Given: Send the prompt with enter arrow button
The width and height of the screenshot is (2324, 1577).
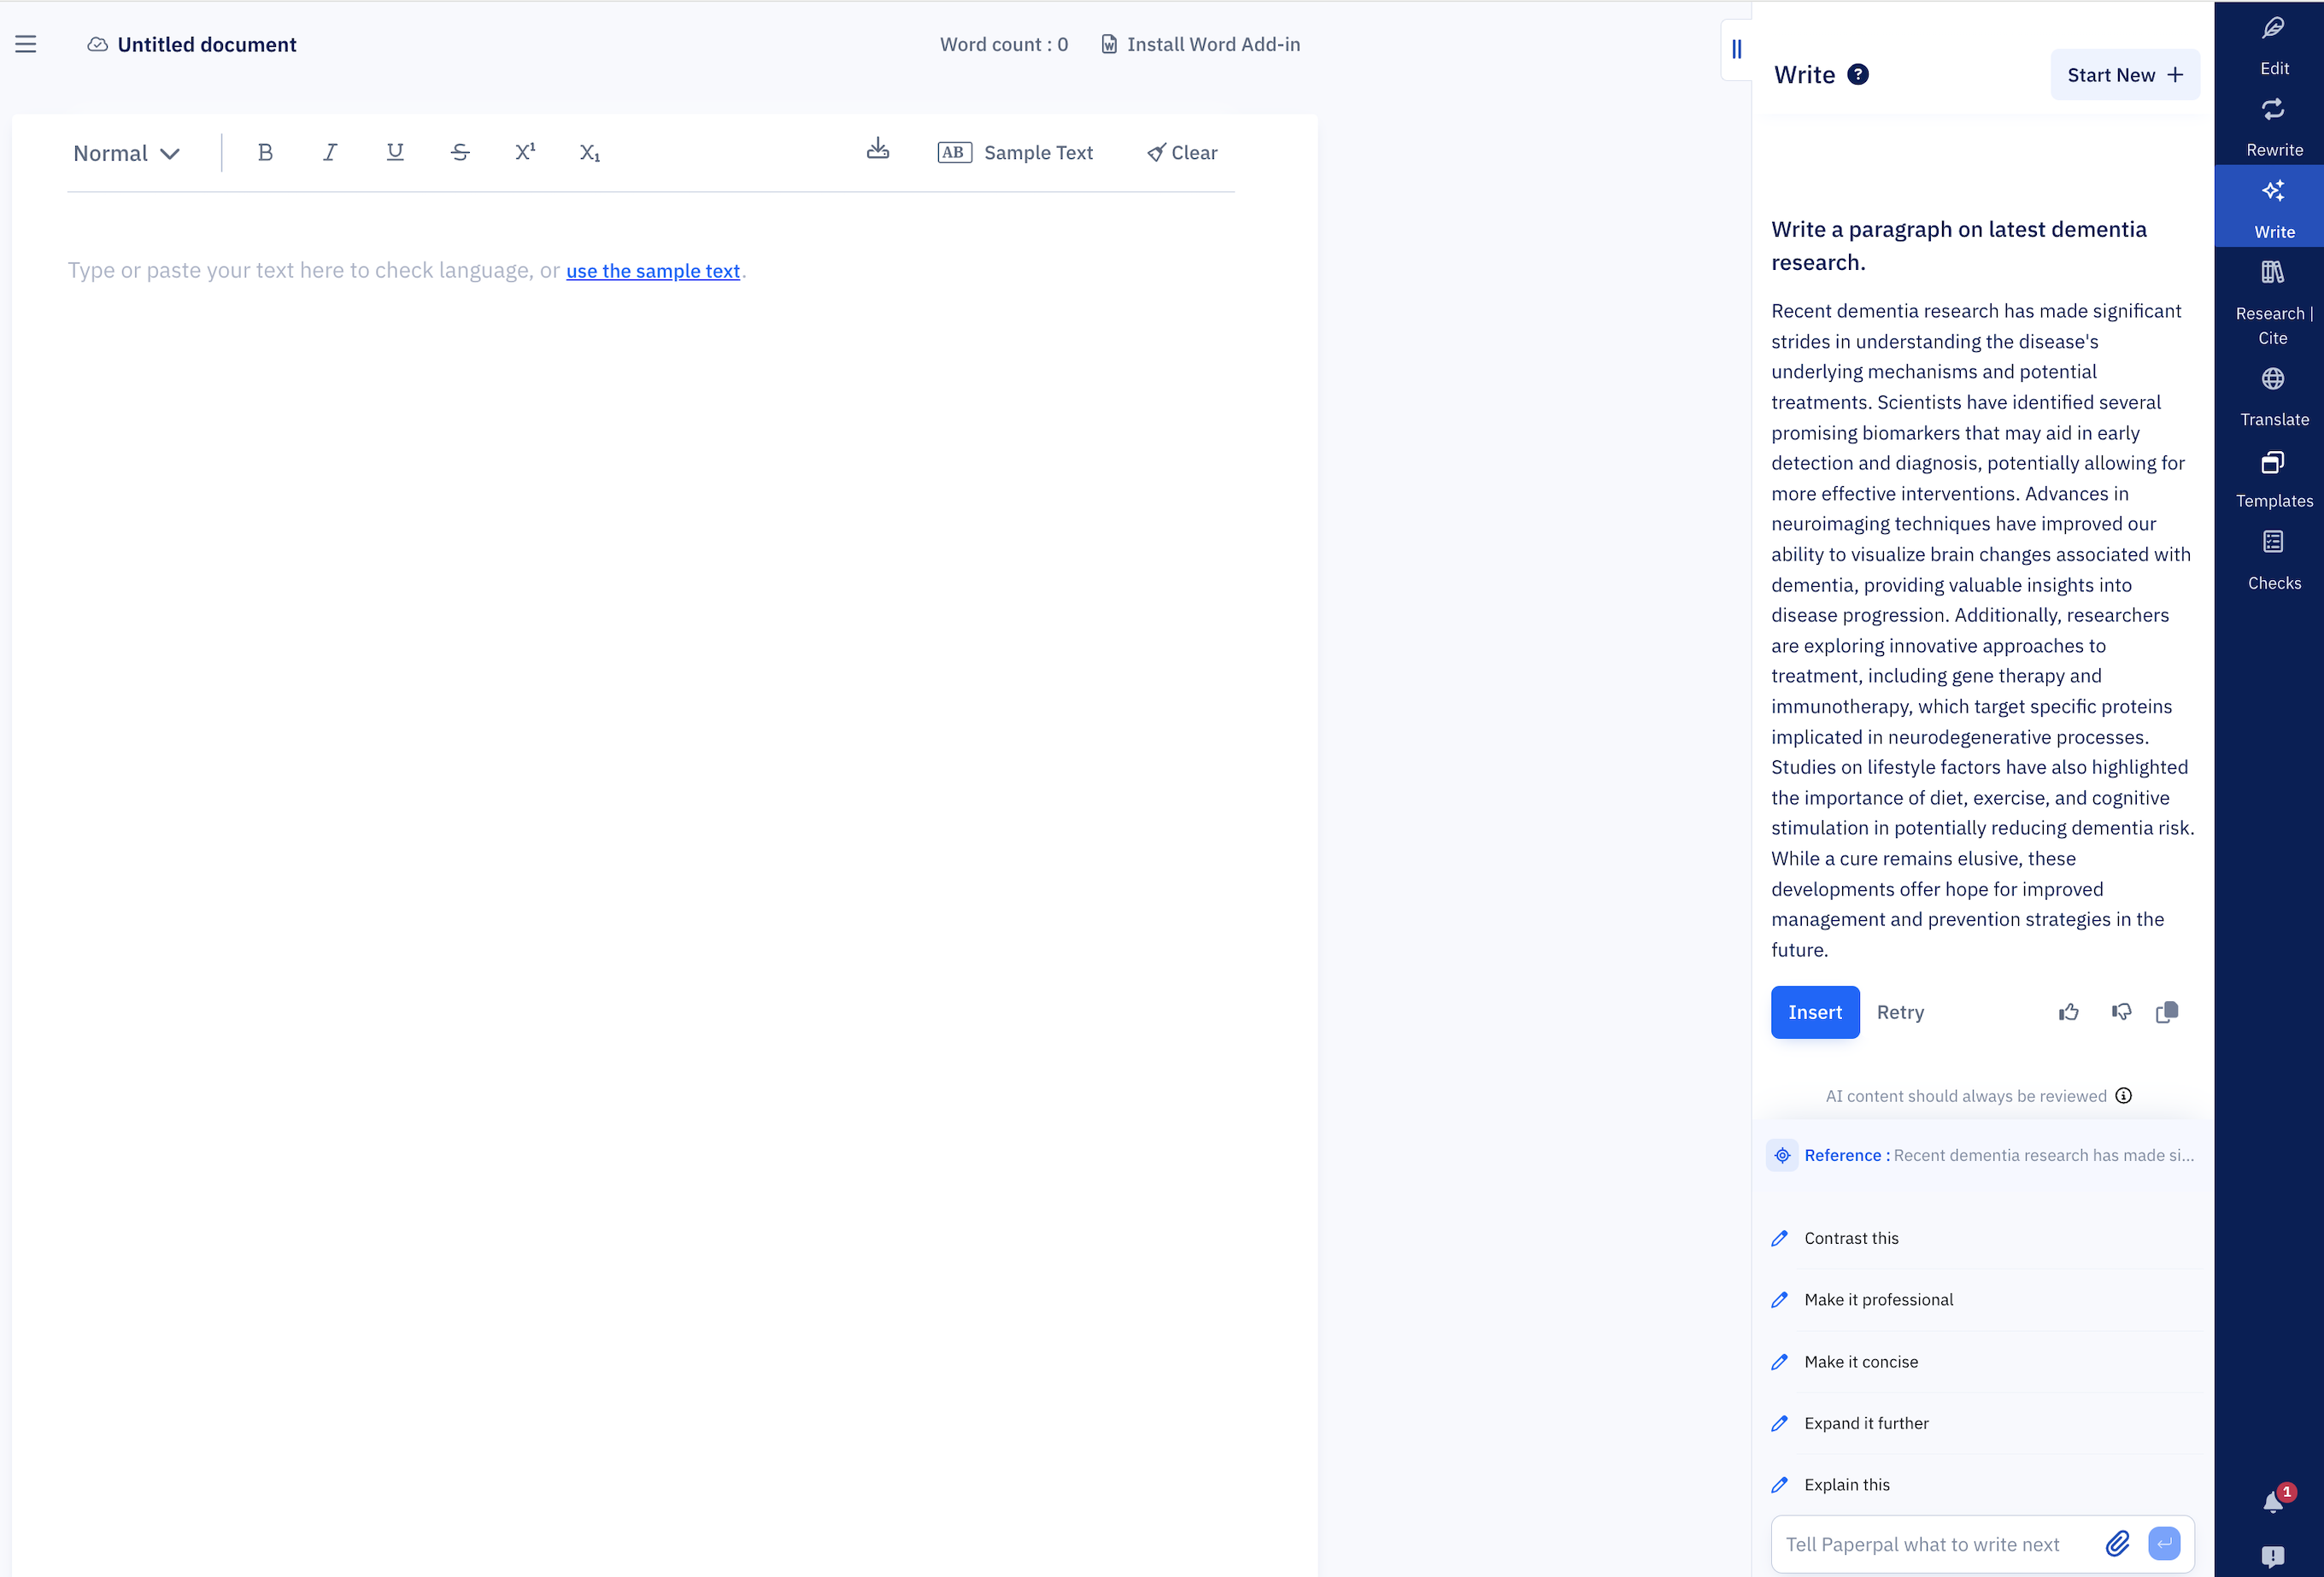Looking at the screenshot, I should click(2164, 1543).
